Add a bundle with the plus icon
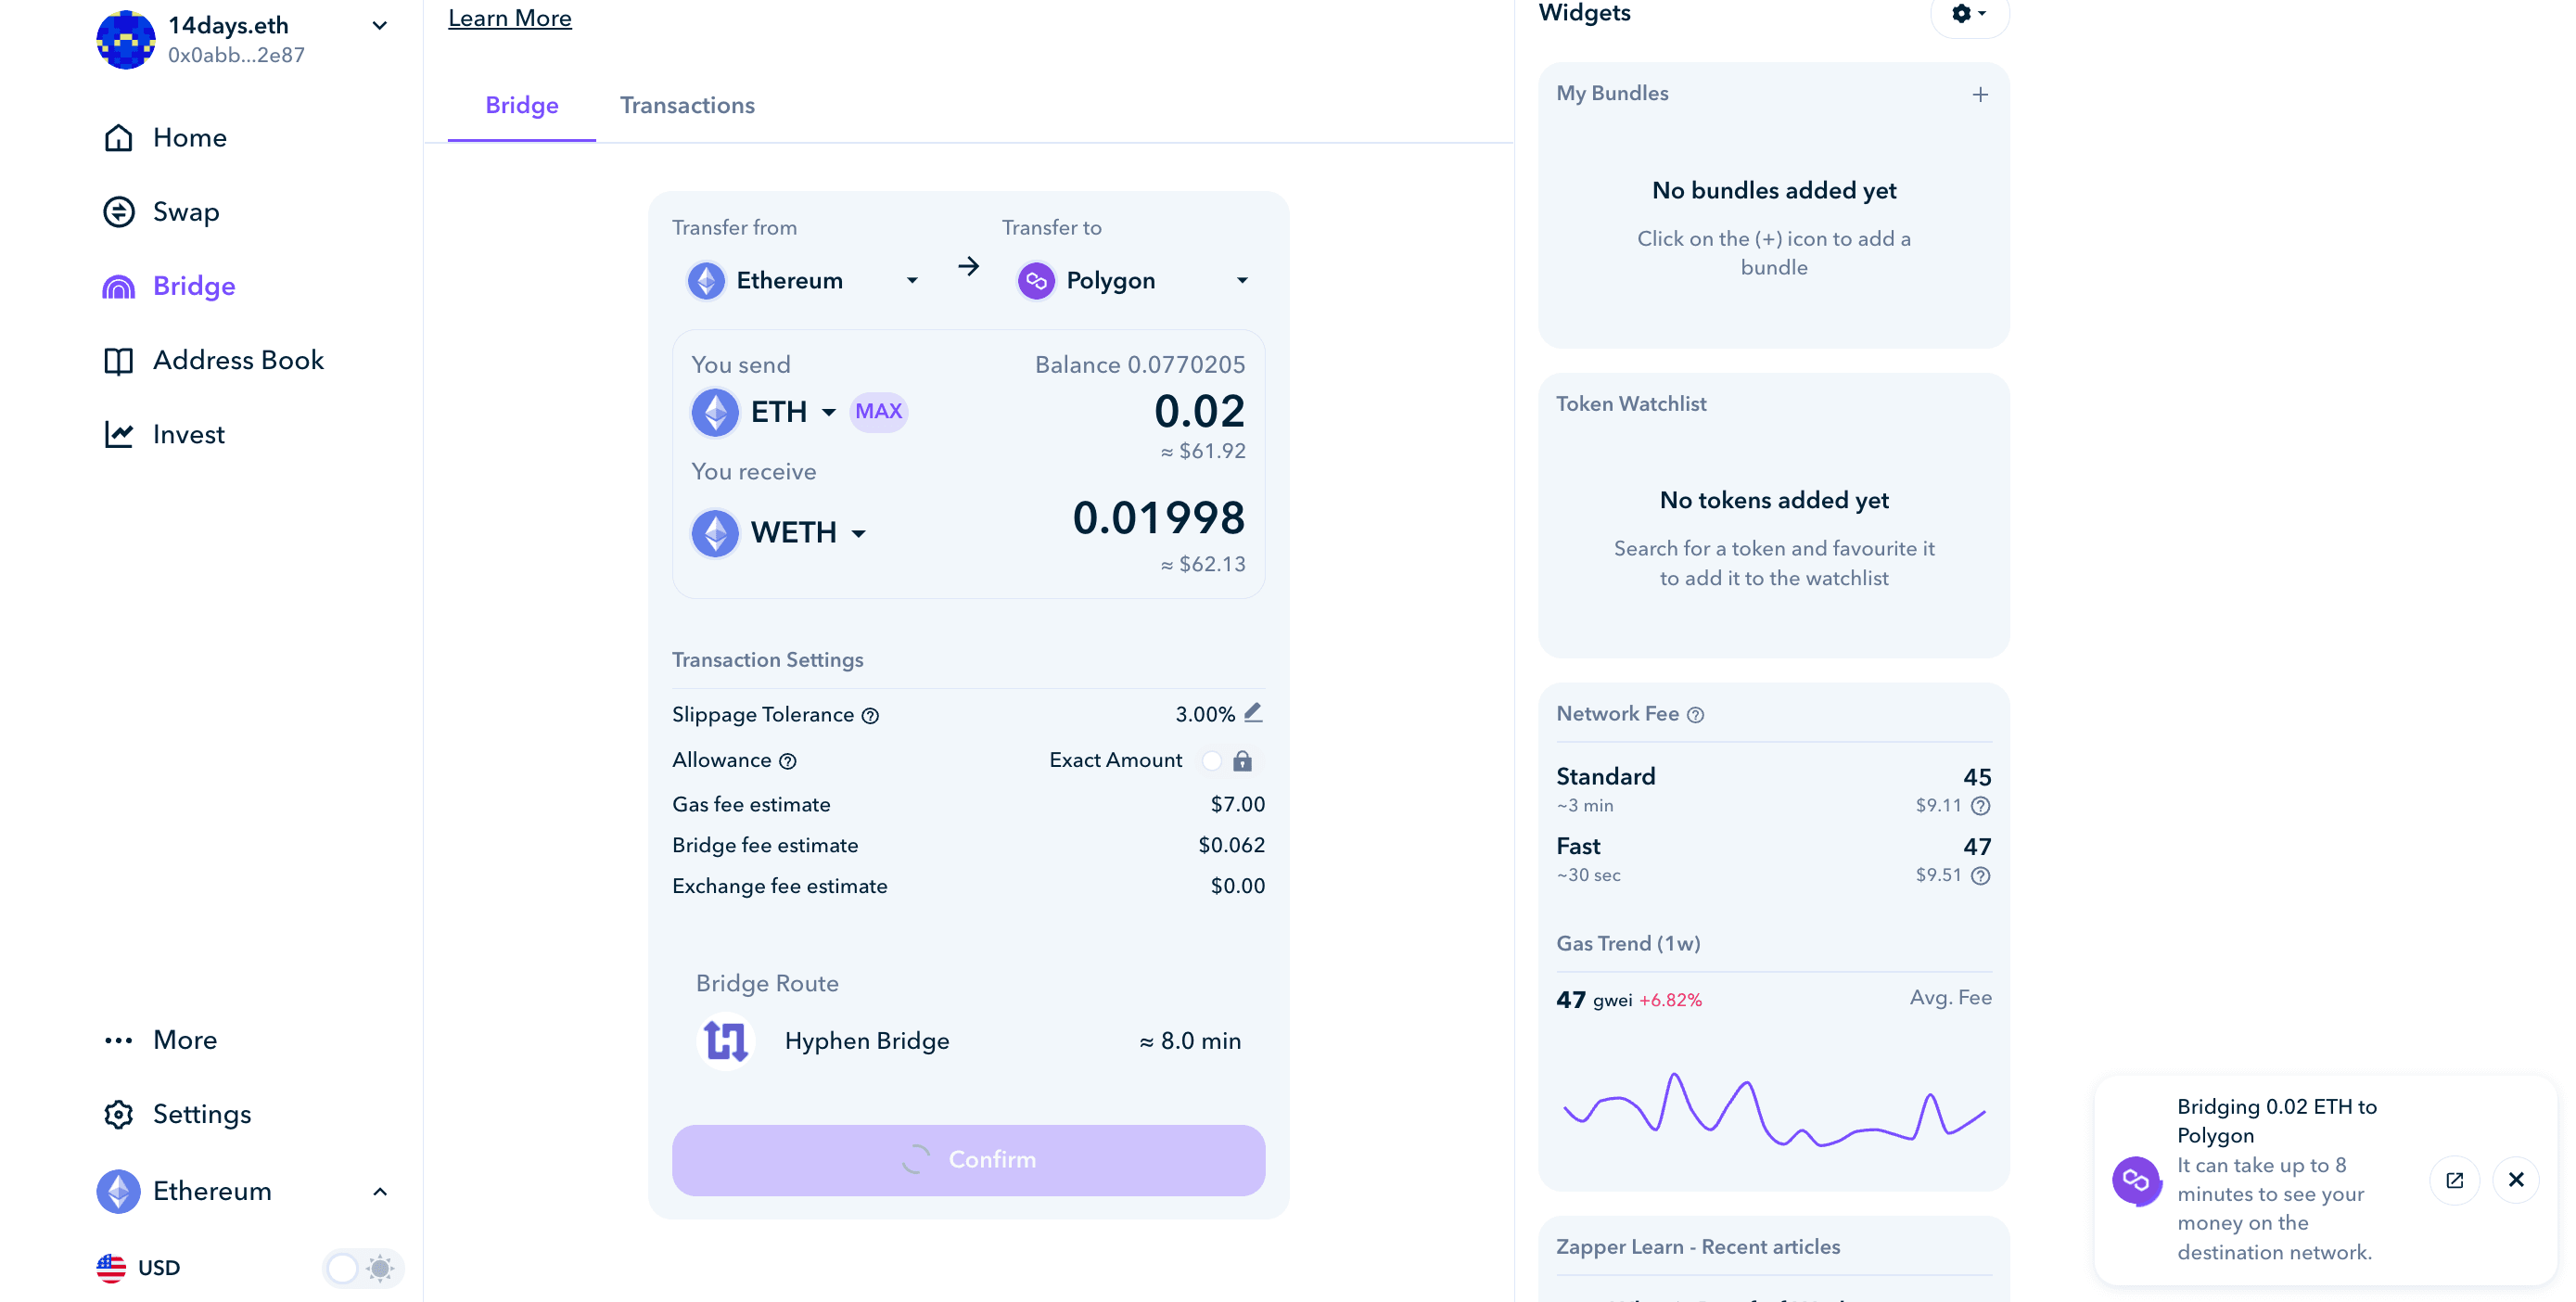Screen dimensions: 2576x1302 tap(1980, 95)
